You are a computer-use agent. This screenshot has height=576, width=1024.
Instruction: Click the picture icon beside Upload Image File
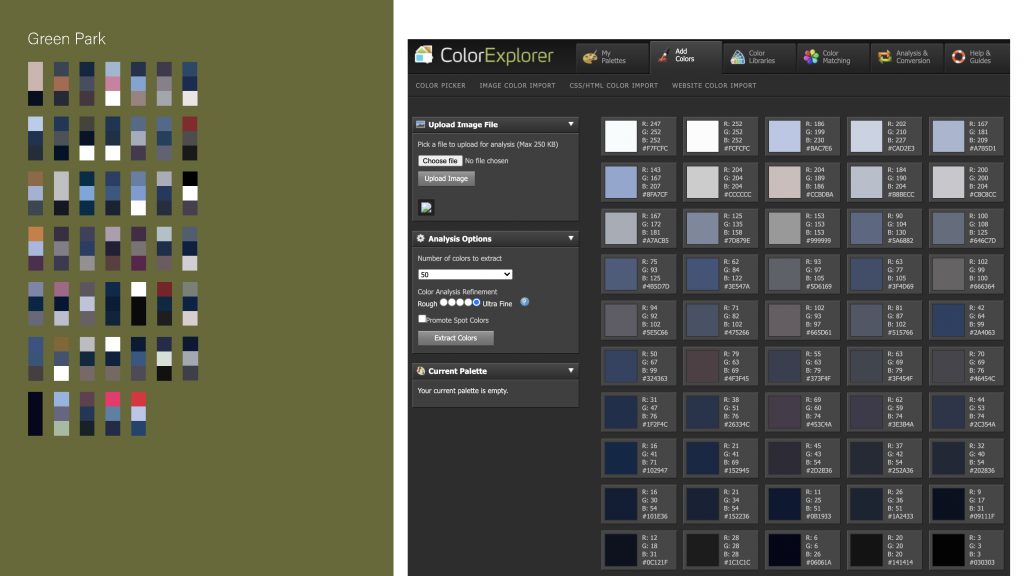[x=421, y=124]
